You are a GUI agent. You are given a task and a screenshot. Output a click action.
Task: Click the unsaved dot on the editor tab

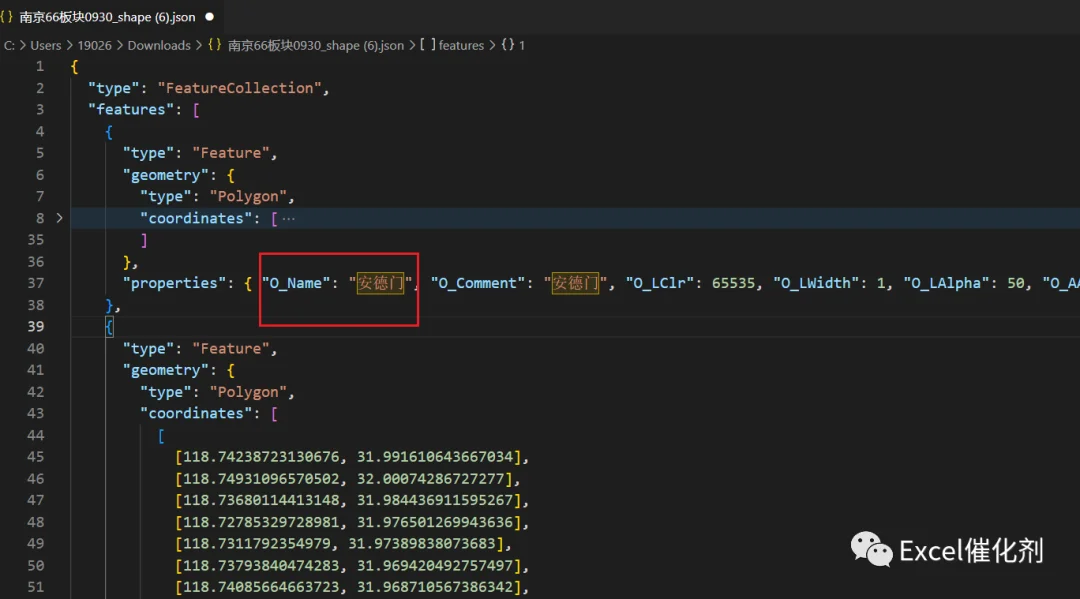pos(209,17)
